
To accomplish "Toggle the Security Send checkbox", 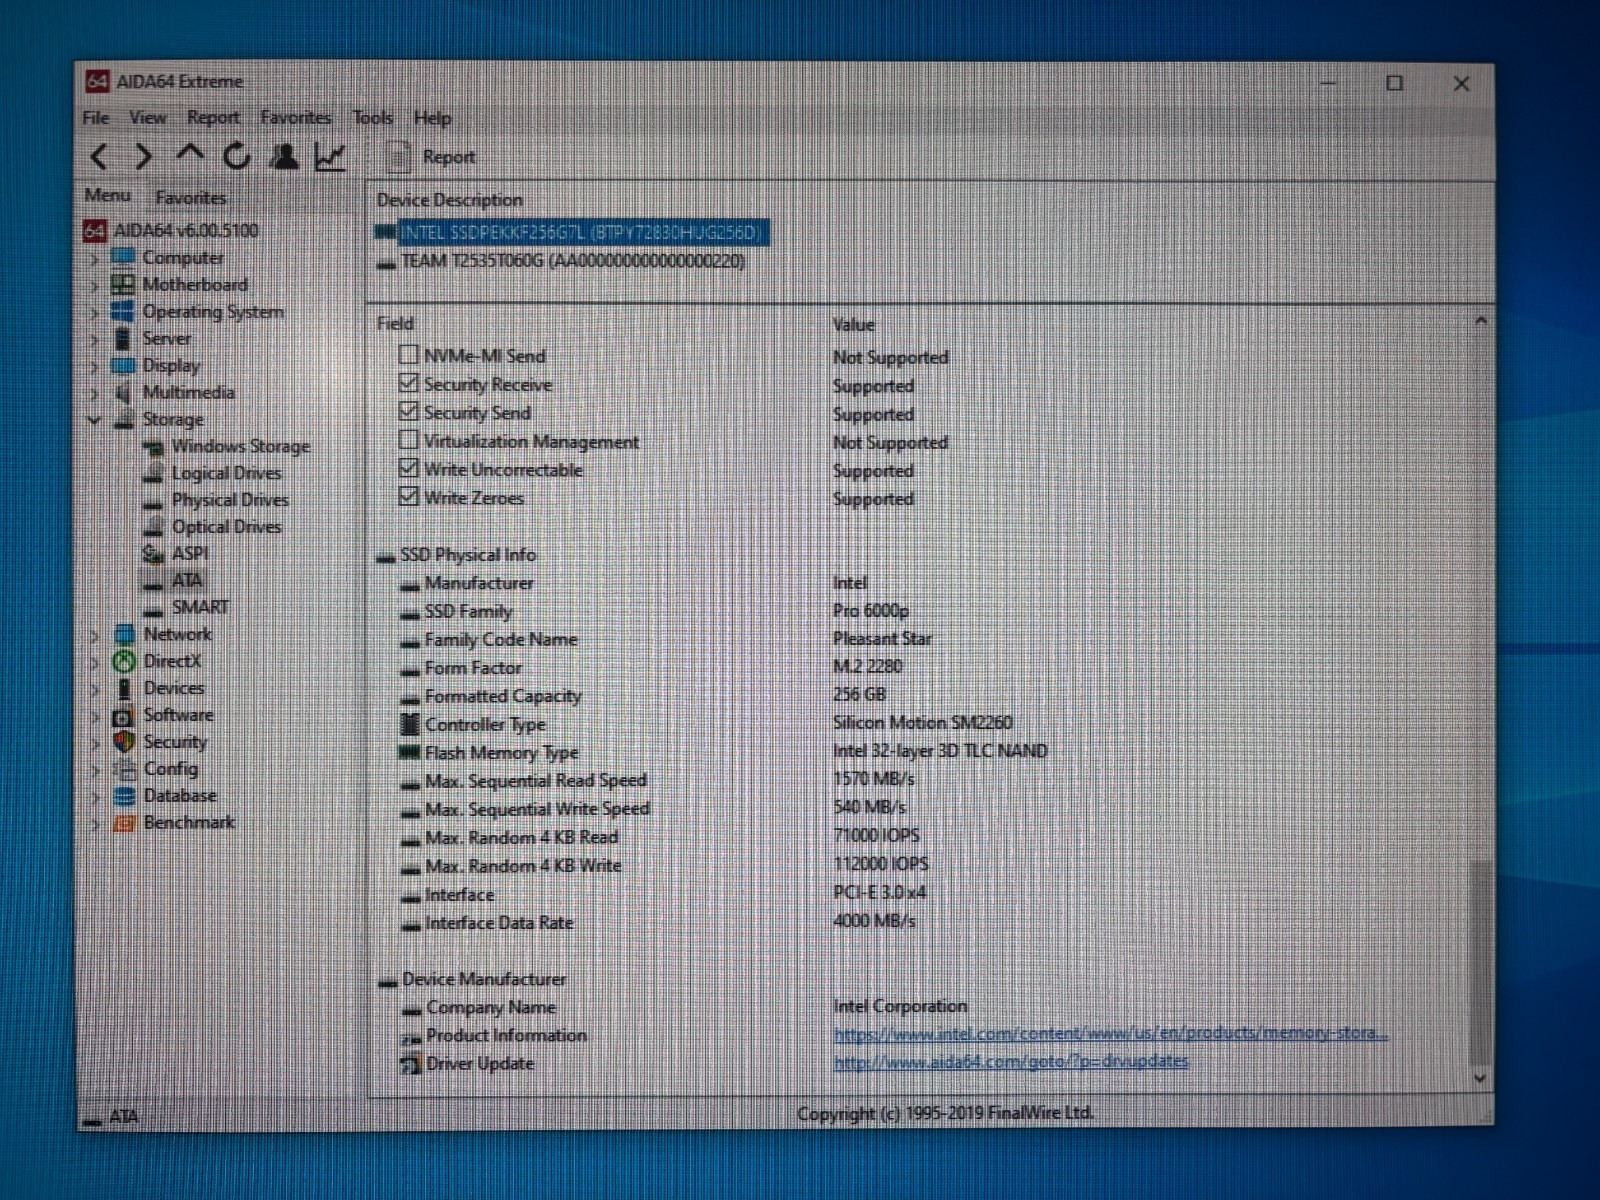I will click(x=408, y=411).
